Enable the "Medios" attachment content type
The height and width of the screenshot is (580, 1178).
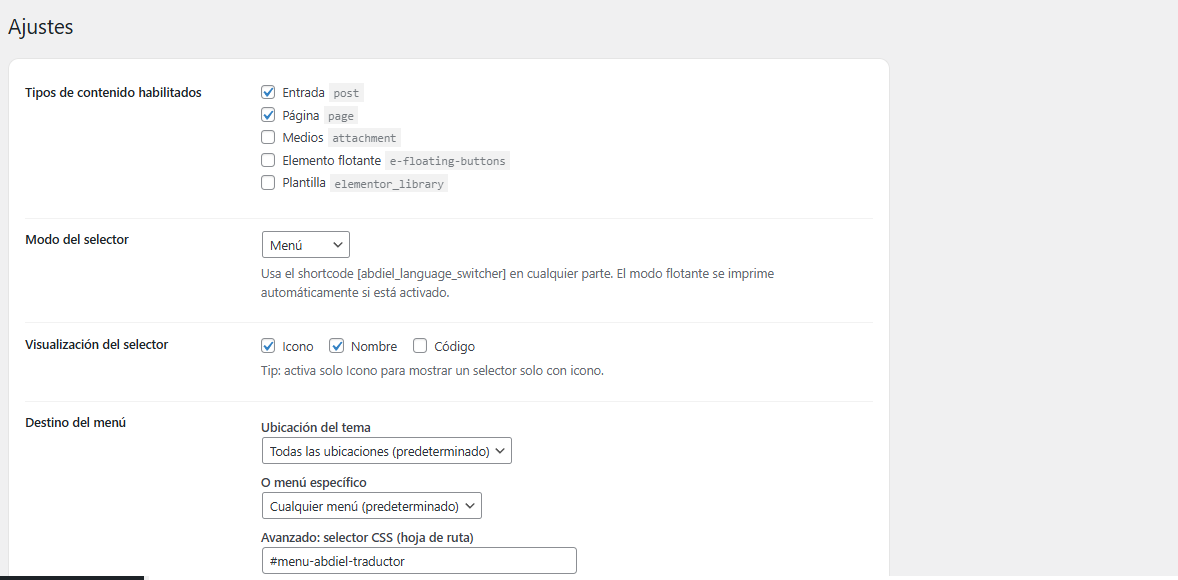click(x=268, y=137)
